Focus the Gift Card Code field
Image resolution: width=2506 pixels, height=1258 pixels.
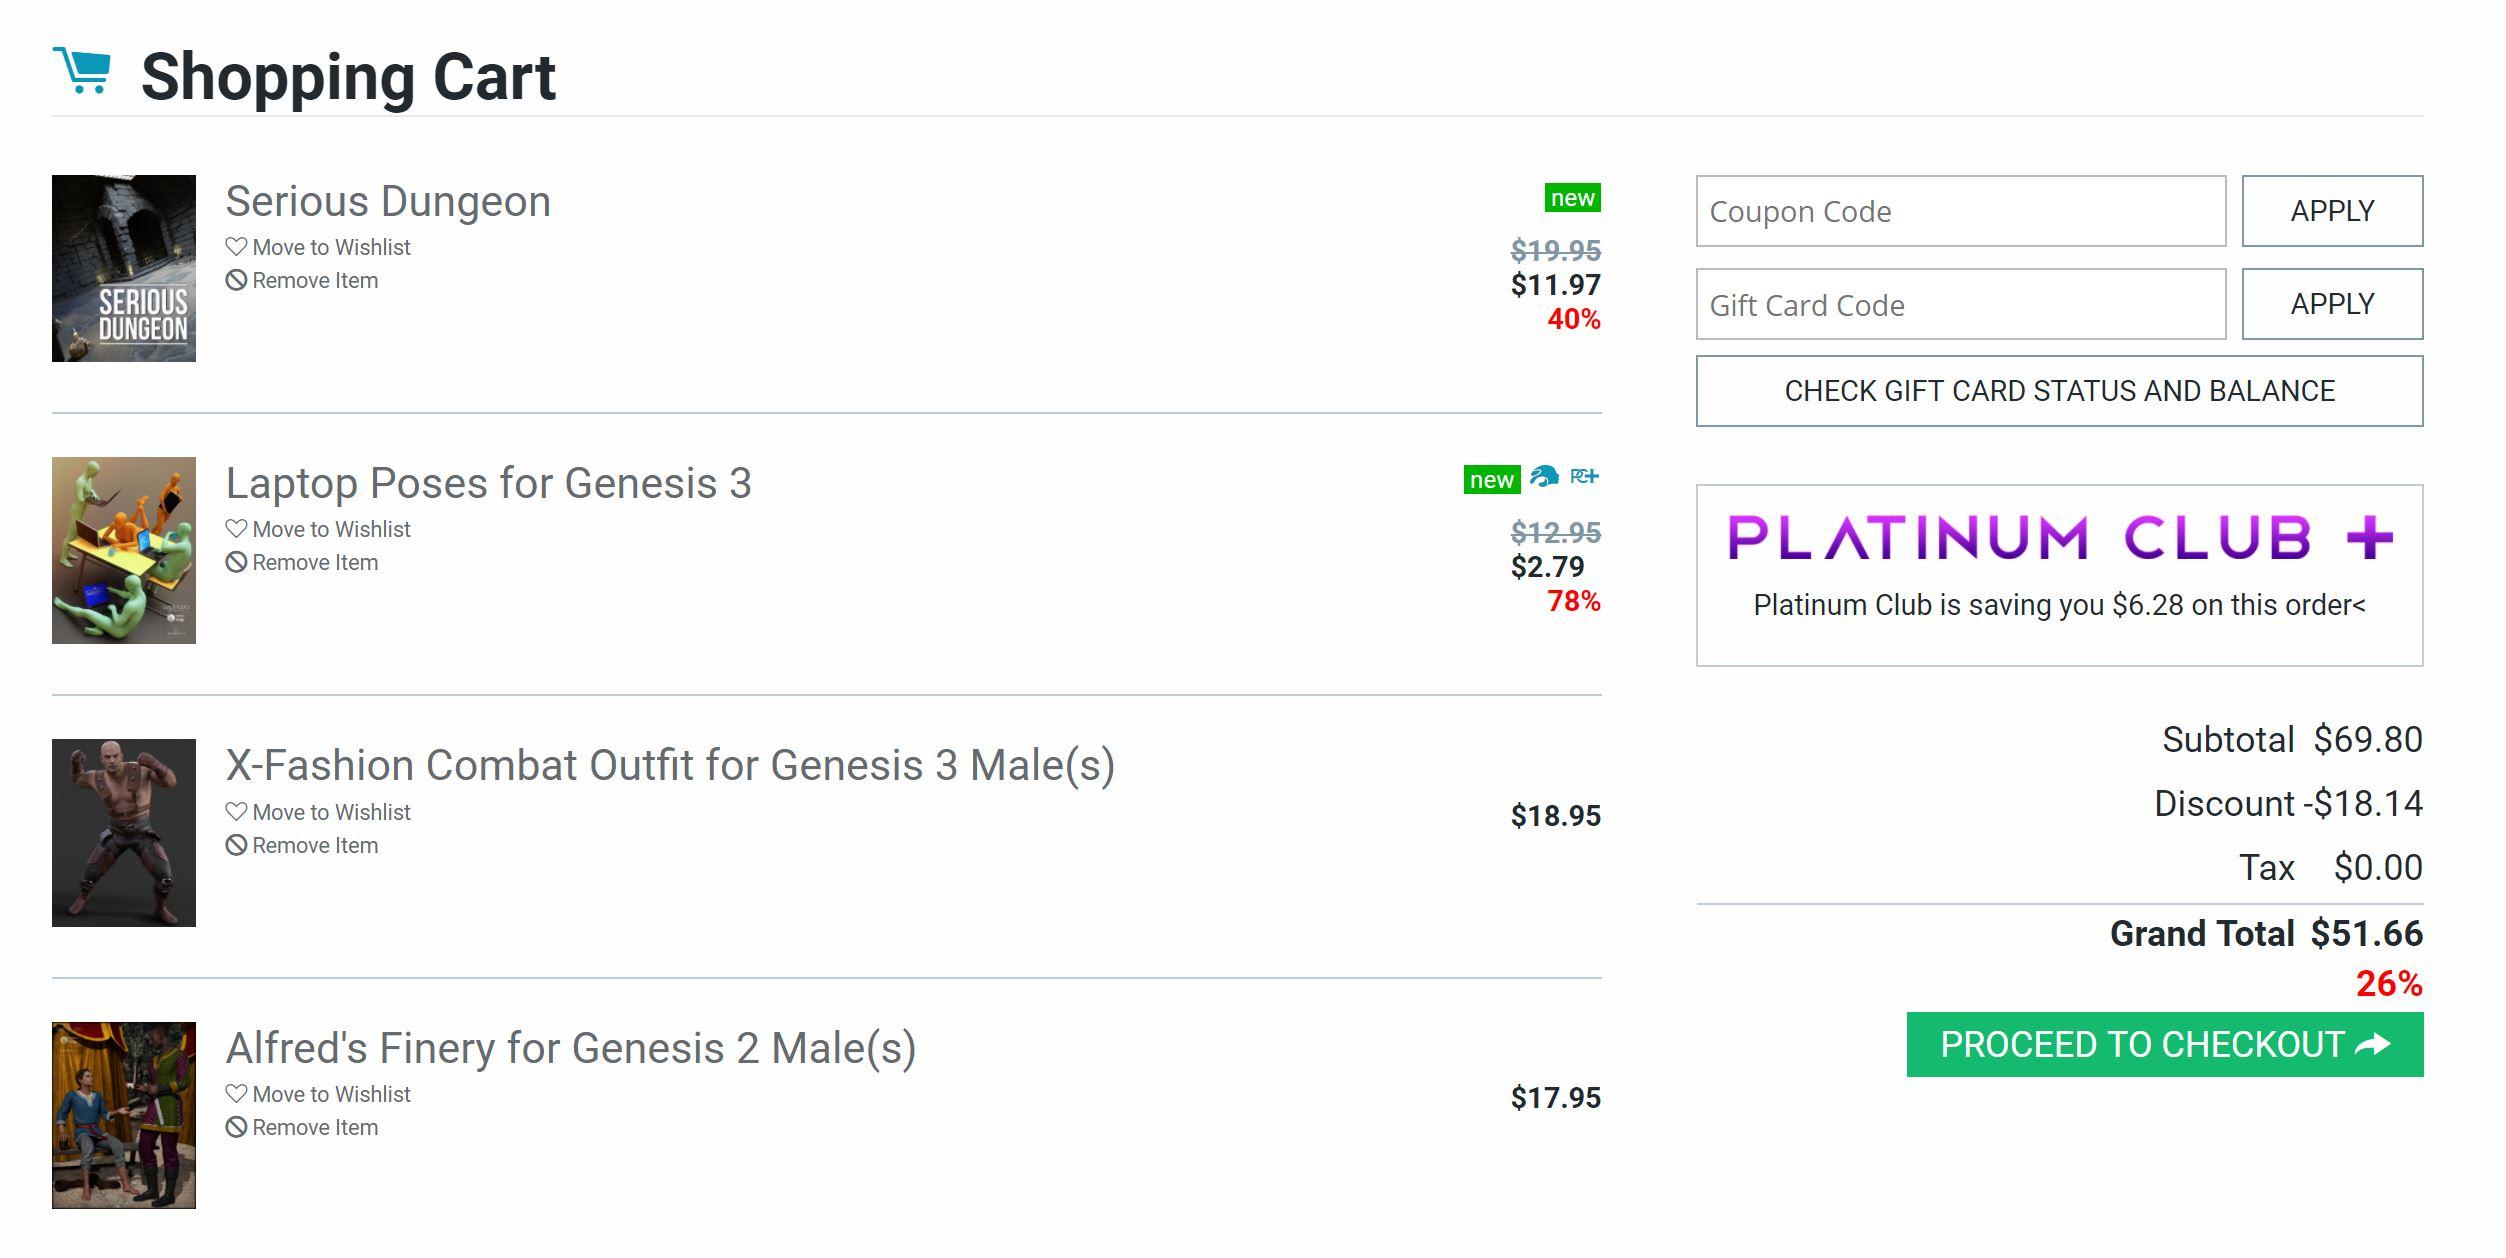pos(1960,304)
